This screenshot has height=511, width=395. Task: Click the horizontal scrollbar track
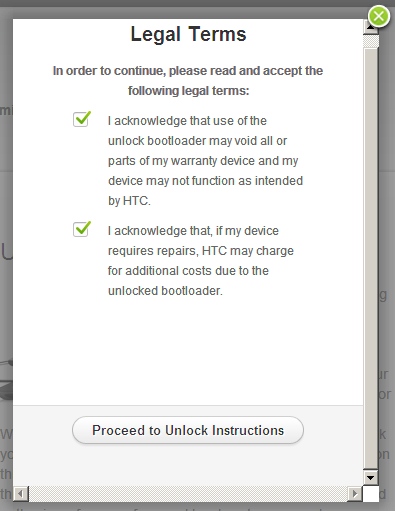pyautogui.click(x=188, y=493)
